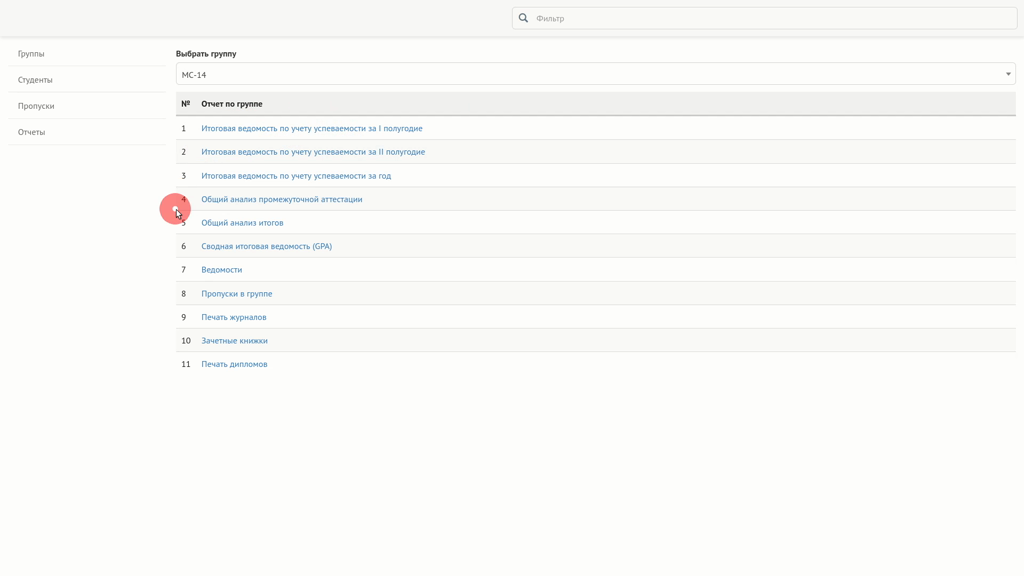Open Общий анализ промежуточной аттестации
This screenshot has width=1024, height=576.
pyautogui.click(x=281, y=199)
